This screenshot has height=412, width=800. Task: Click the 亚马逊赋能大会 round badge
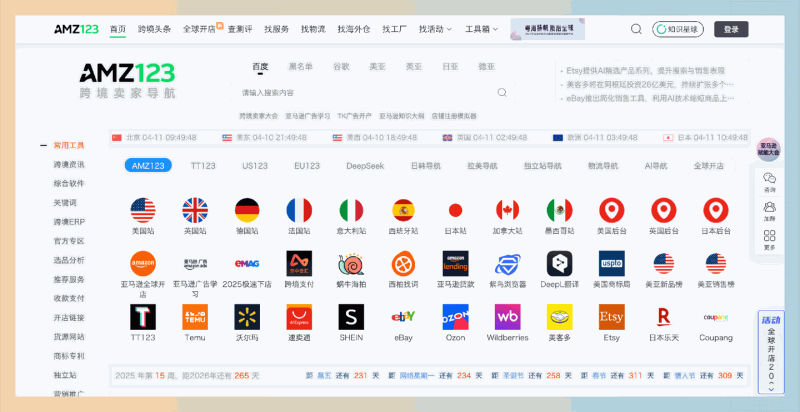[768, 150]
